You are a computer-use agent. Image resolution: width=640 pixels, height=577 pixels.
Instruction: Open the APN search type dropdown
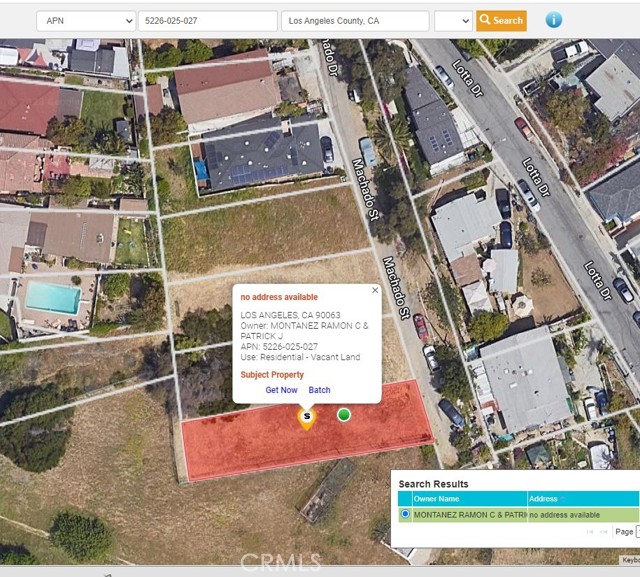(x=86, y=21)
